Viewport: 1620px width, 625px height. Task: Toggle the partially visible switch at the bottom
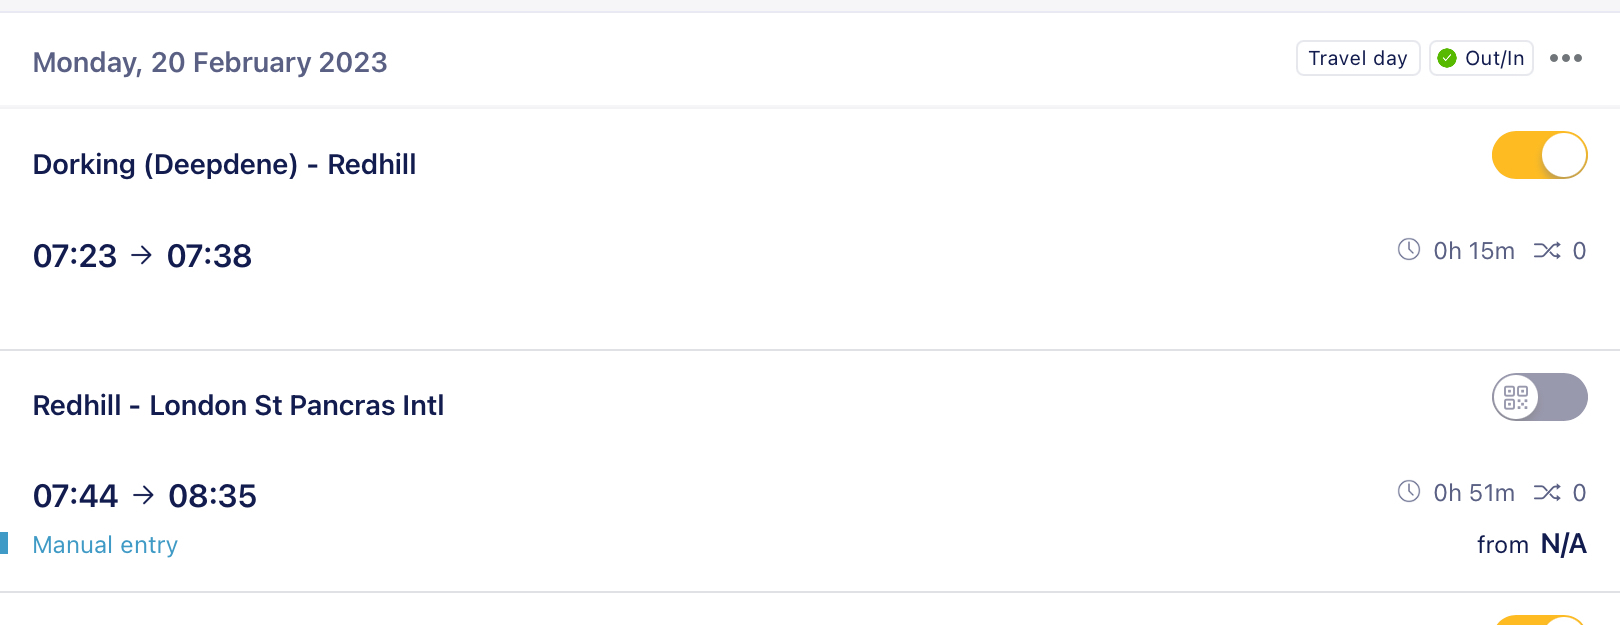(1540, 620)
